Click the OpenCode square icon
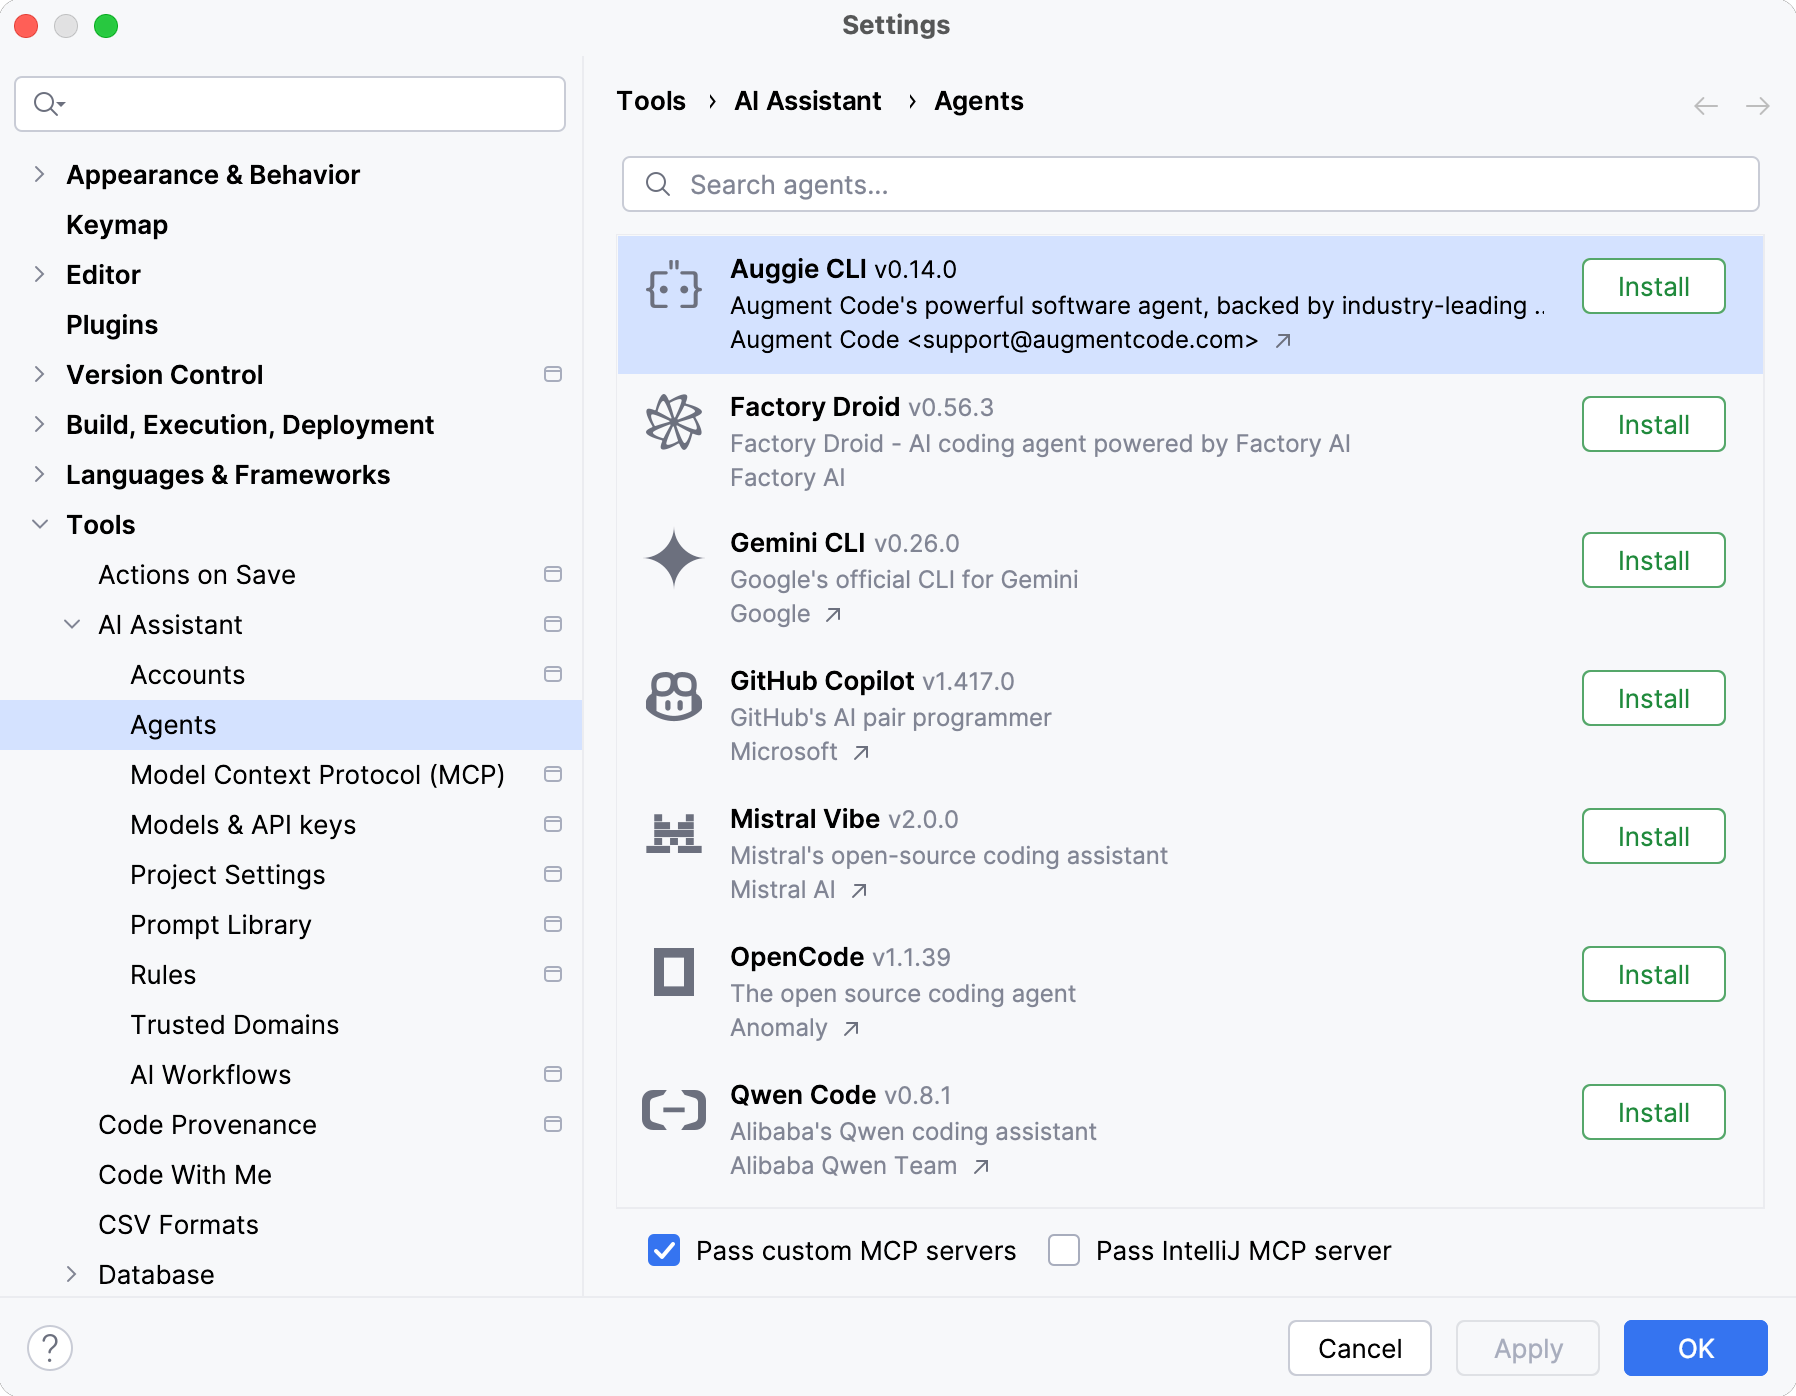Image resolution: width=1796 pixels, height=1396 pixels. coord(673,974)
